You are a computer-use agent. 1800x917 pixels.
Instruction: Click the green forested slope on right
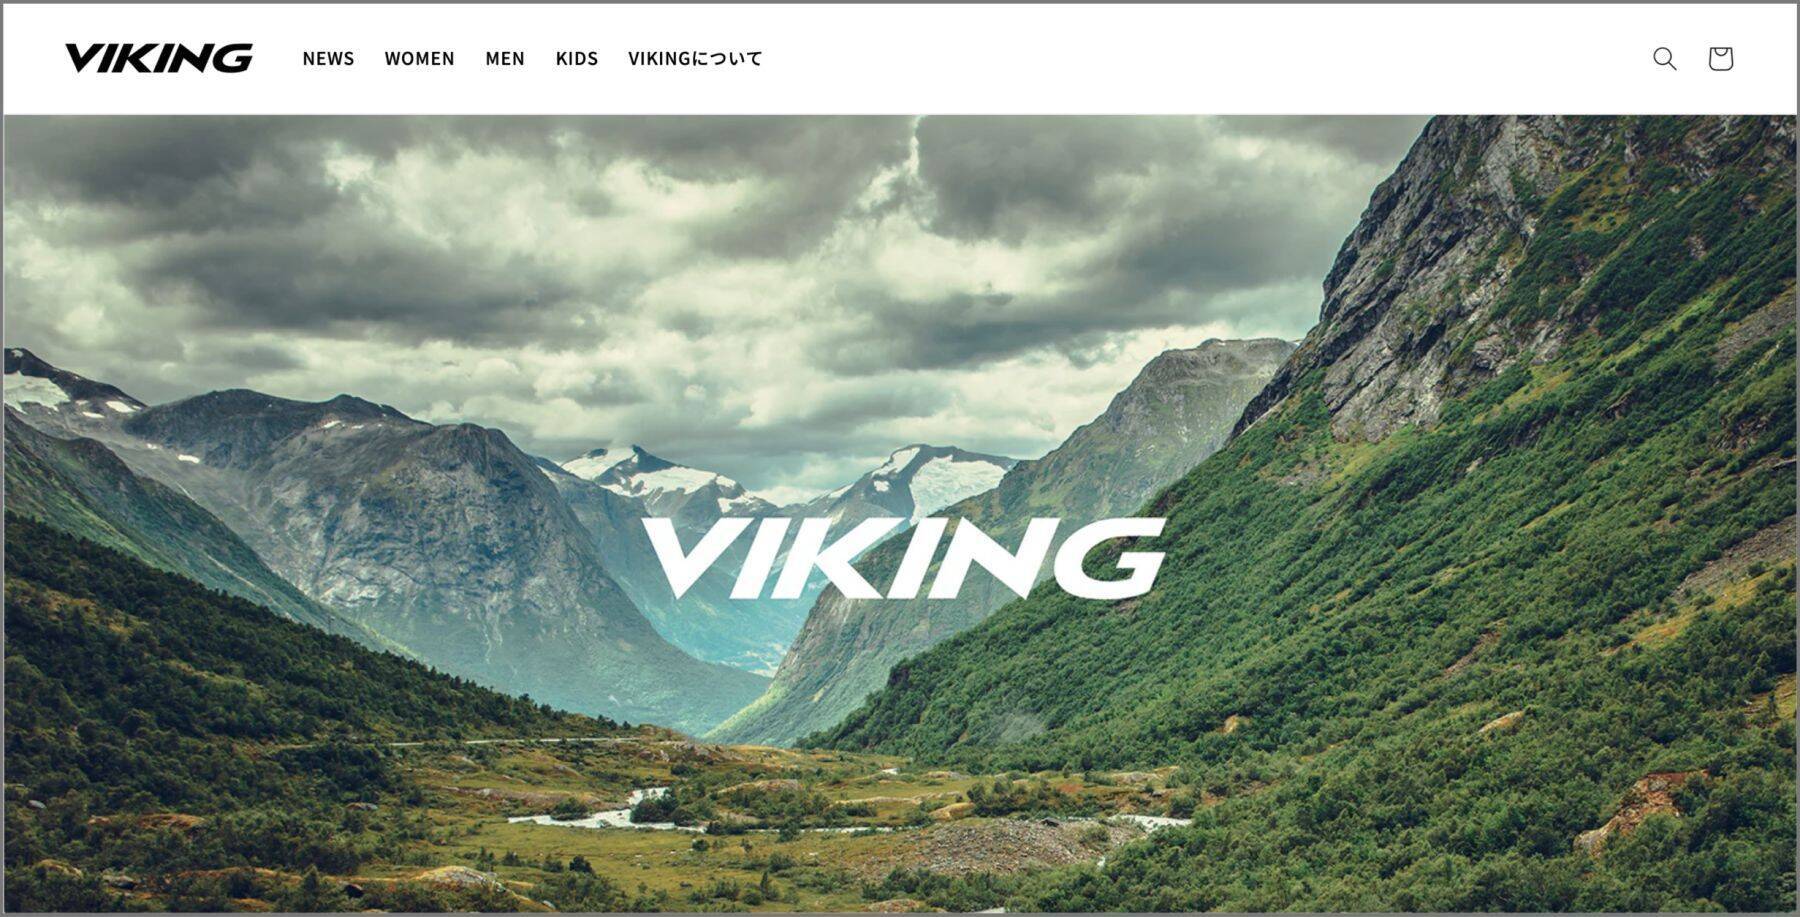tap(1400, 620)
